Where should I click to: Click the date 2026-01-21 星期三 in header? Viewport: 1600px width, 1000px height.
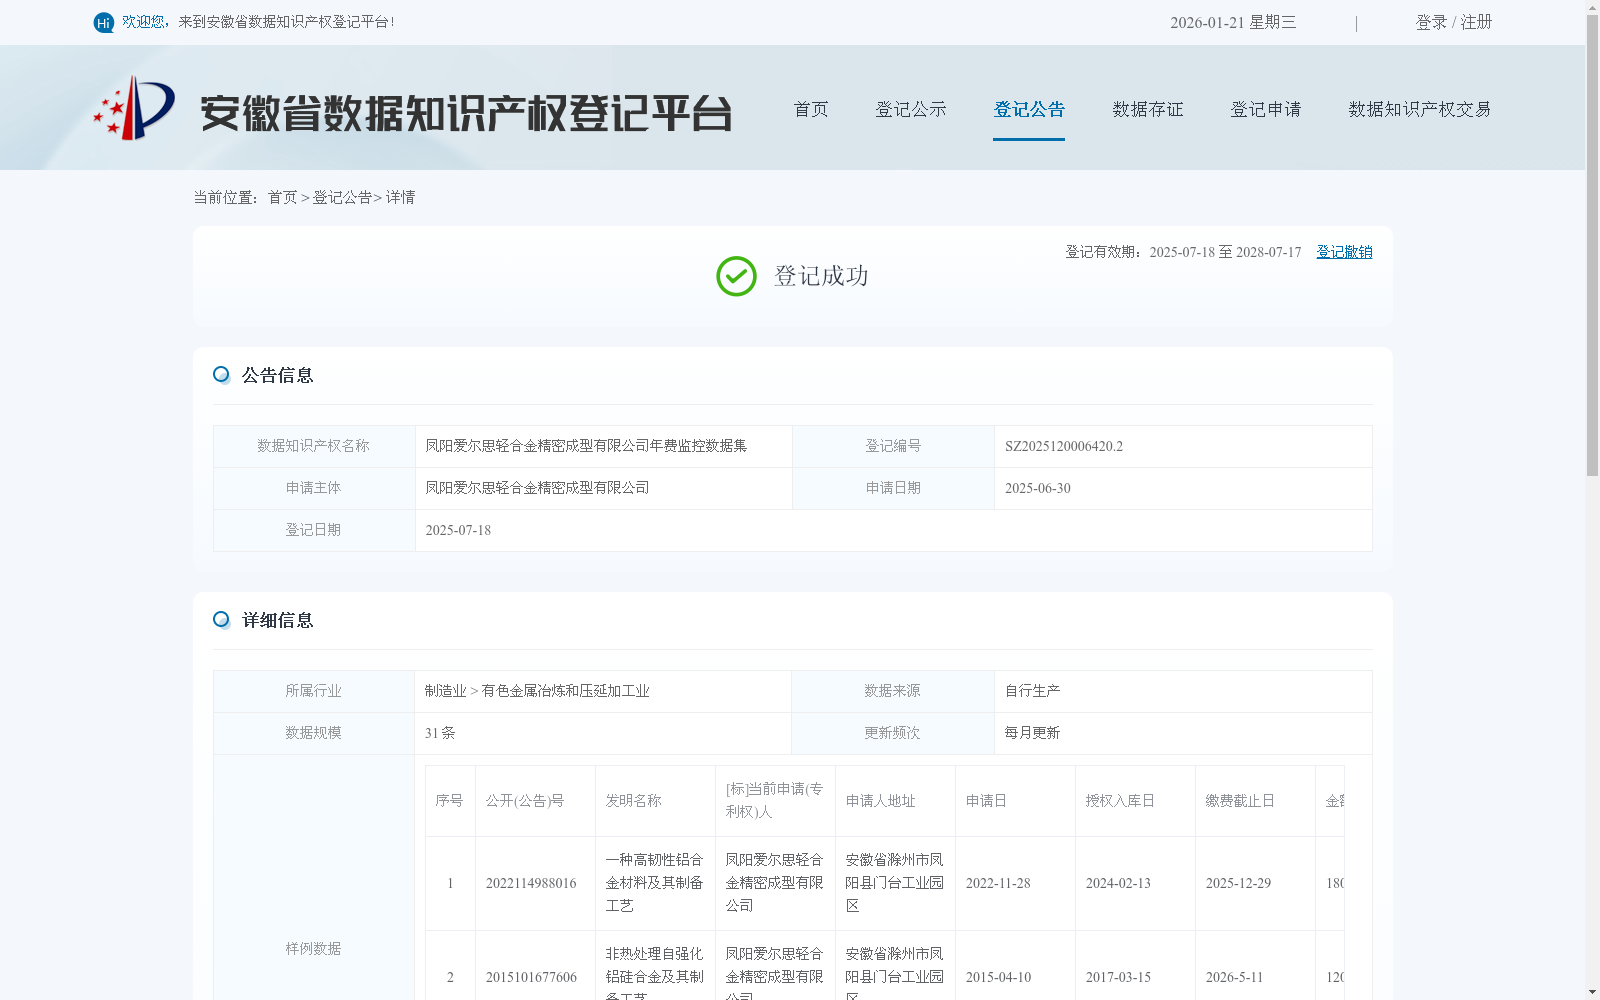(x=1233, y=22)
